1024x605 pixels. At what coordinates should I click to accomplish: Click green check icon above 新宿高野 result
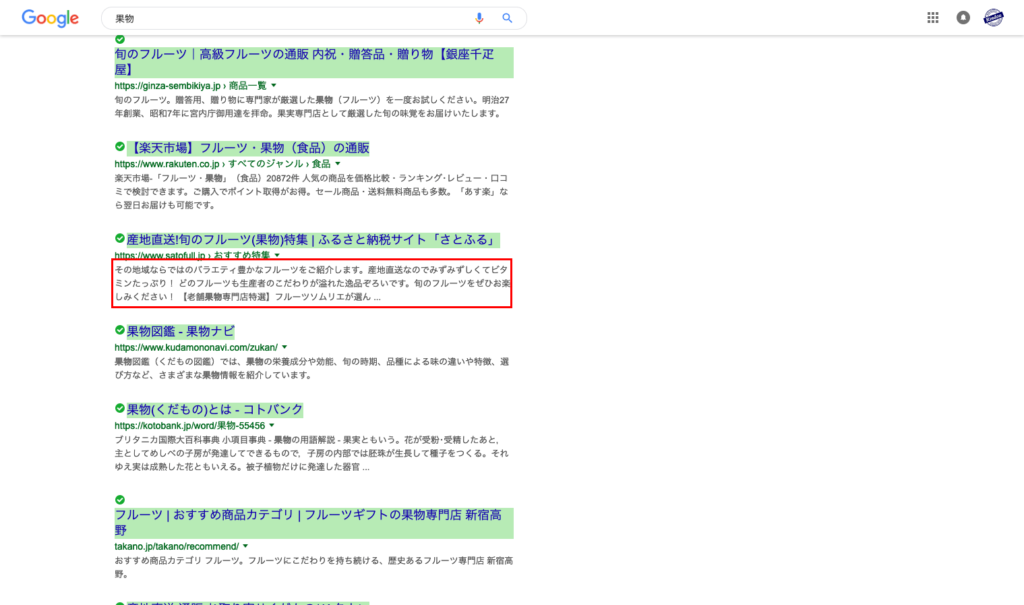click(x=120, y=500)
